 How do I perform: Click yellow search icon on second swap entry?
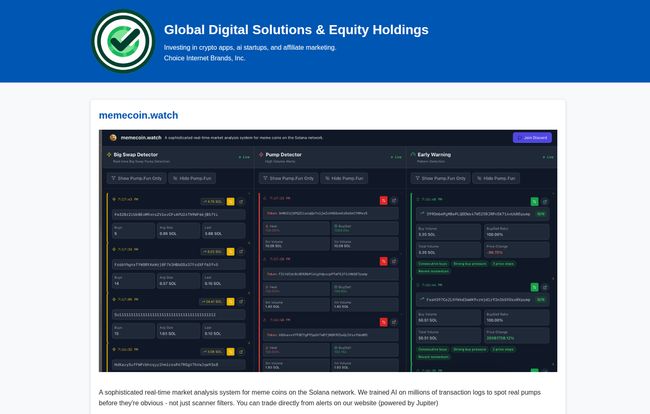(x=230, y=252)
